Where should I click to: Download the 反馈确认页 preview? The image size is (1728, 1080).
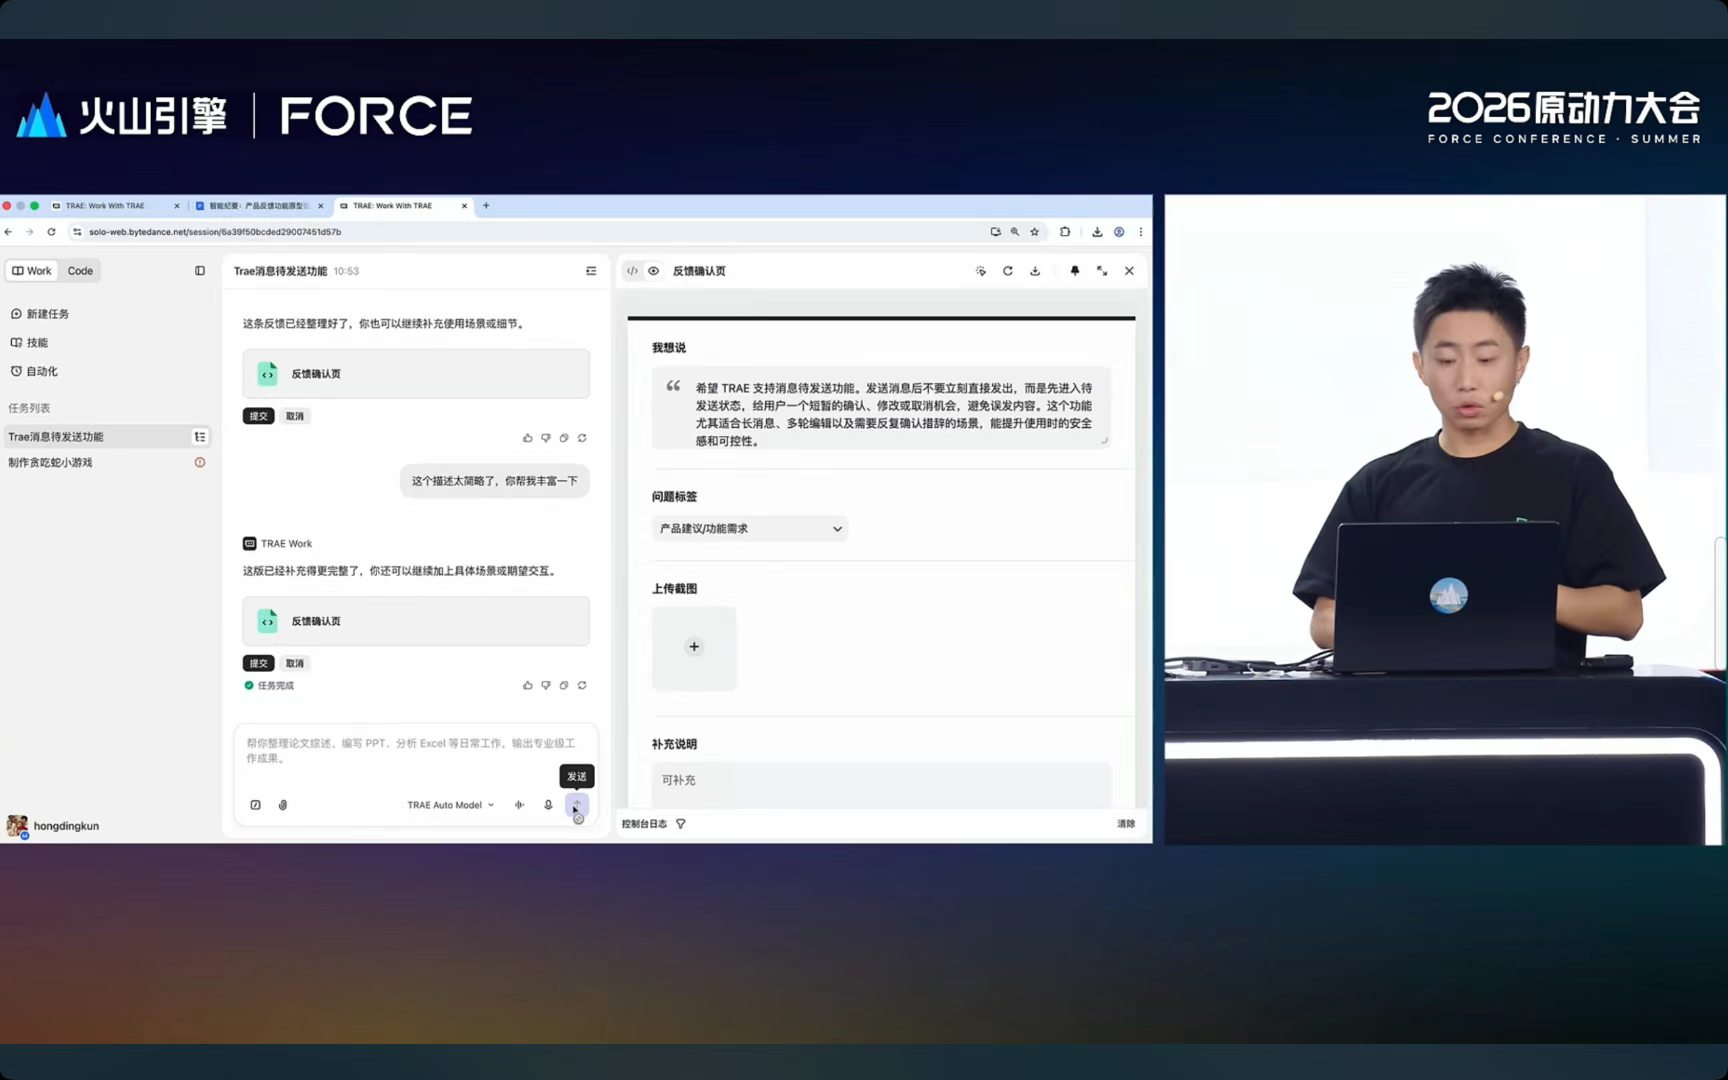pyautogui.click(x=1035, y=271)
